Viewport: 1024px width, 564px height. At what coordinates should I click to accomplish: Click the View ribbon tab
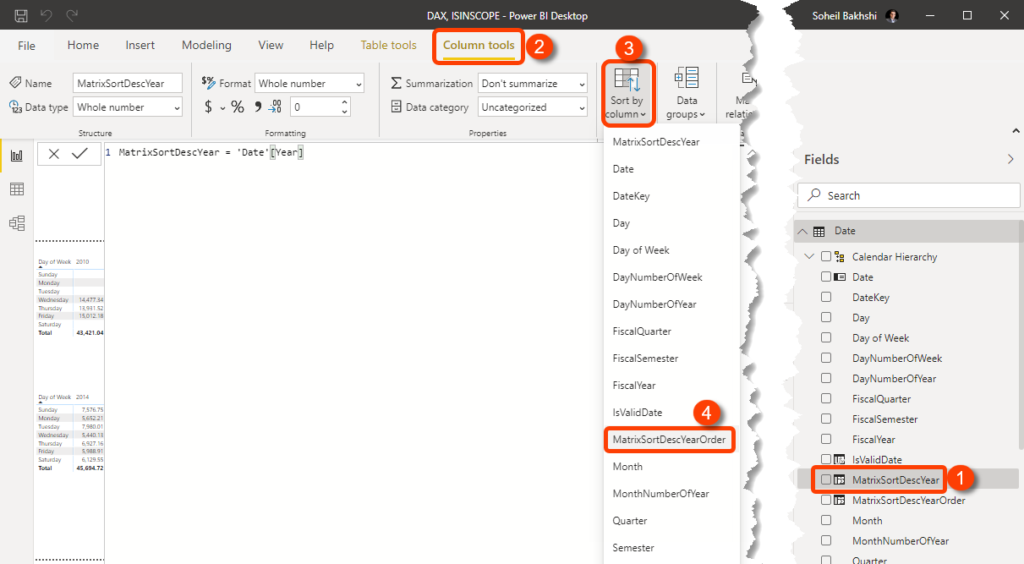point(270,45)
